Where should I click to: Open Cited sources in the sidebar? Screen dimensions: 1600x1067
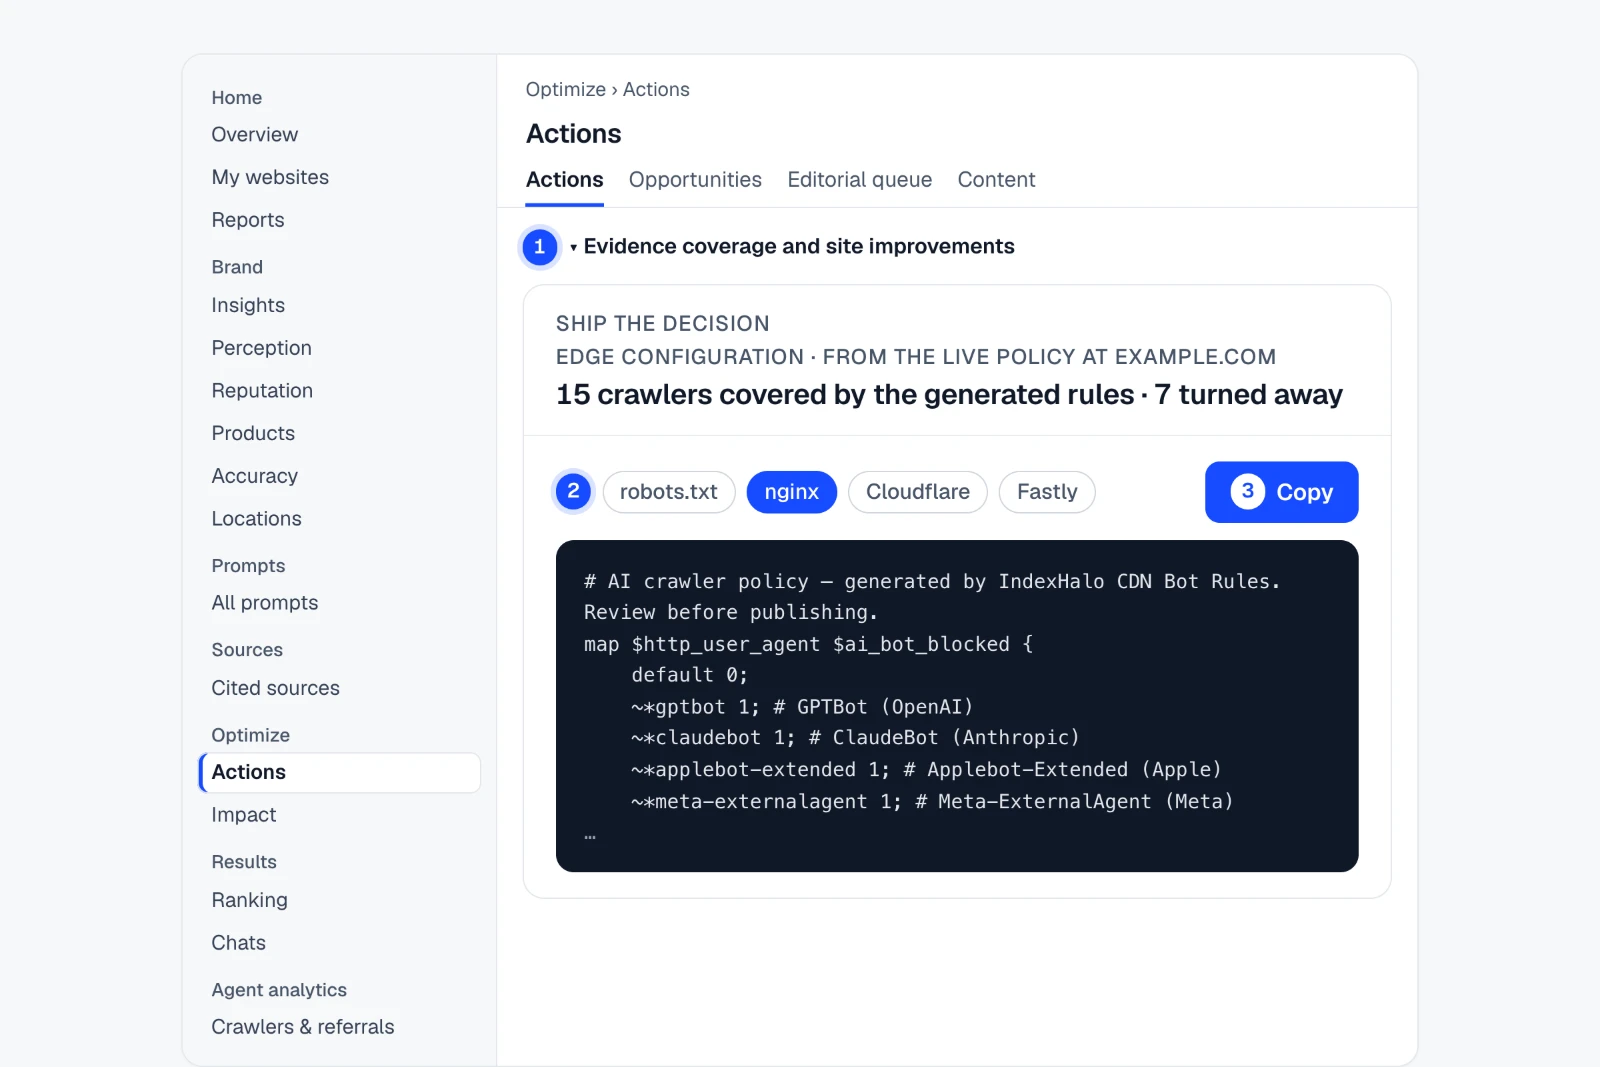click(275, 688)
